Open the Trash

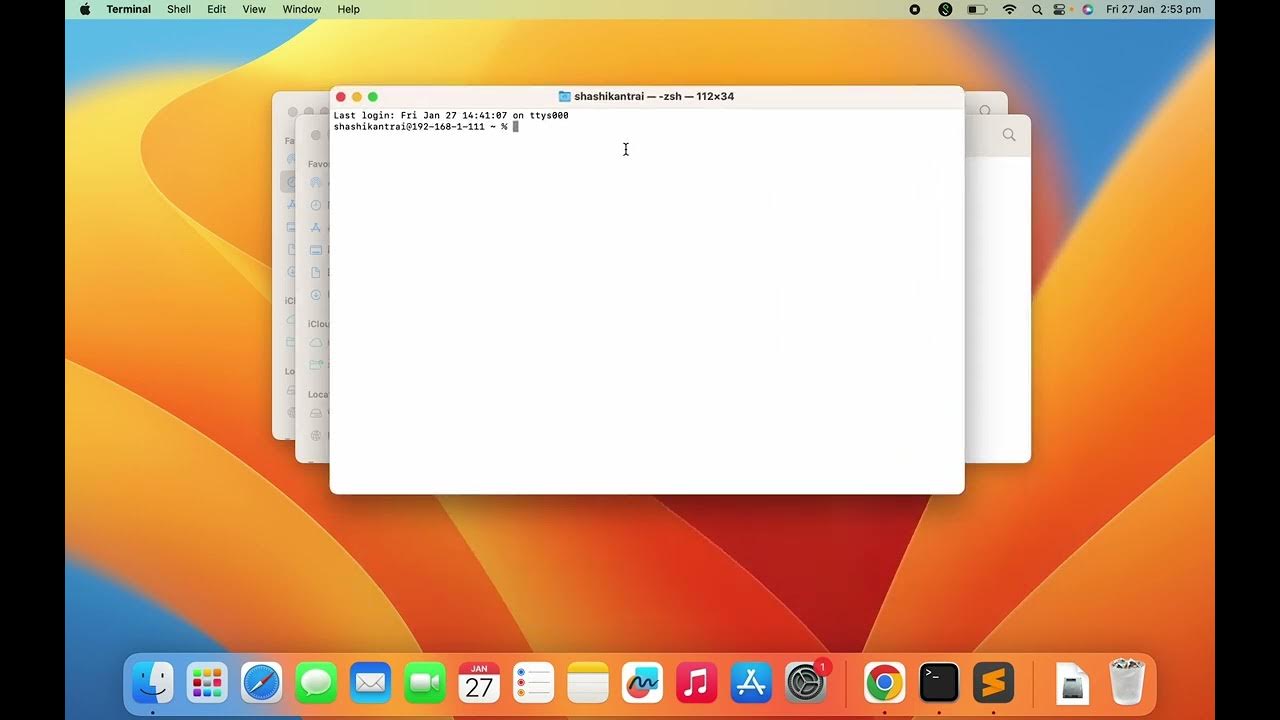pos(1127,682)
